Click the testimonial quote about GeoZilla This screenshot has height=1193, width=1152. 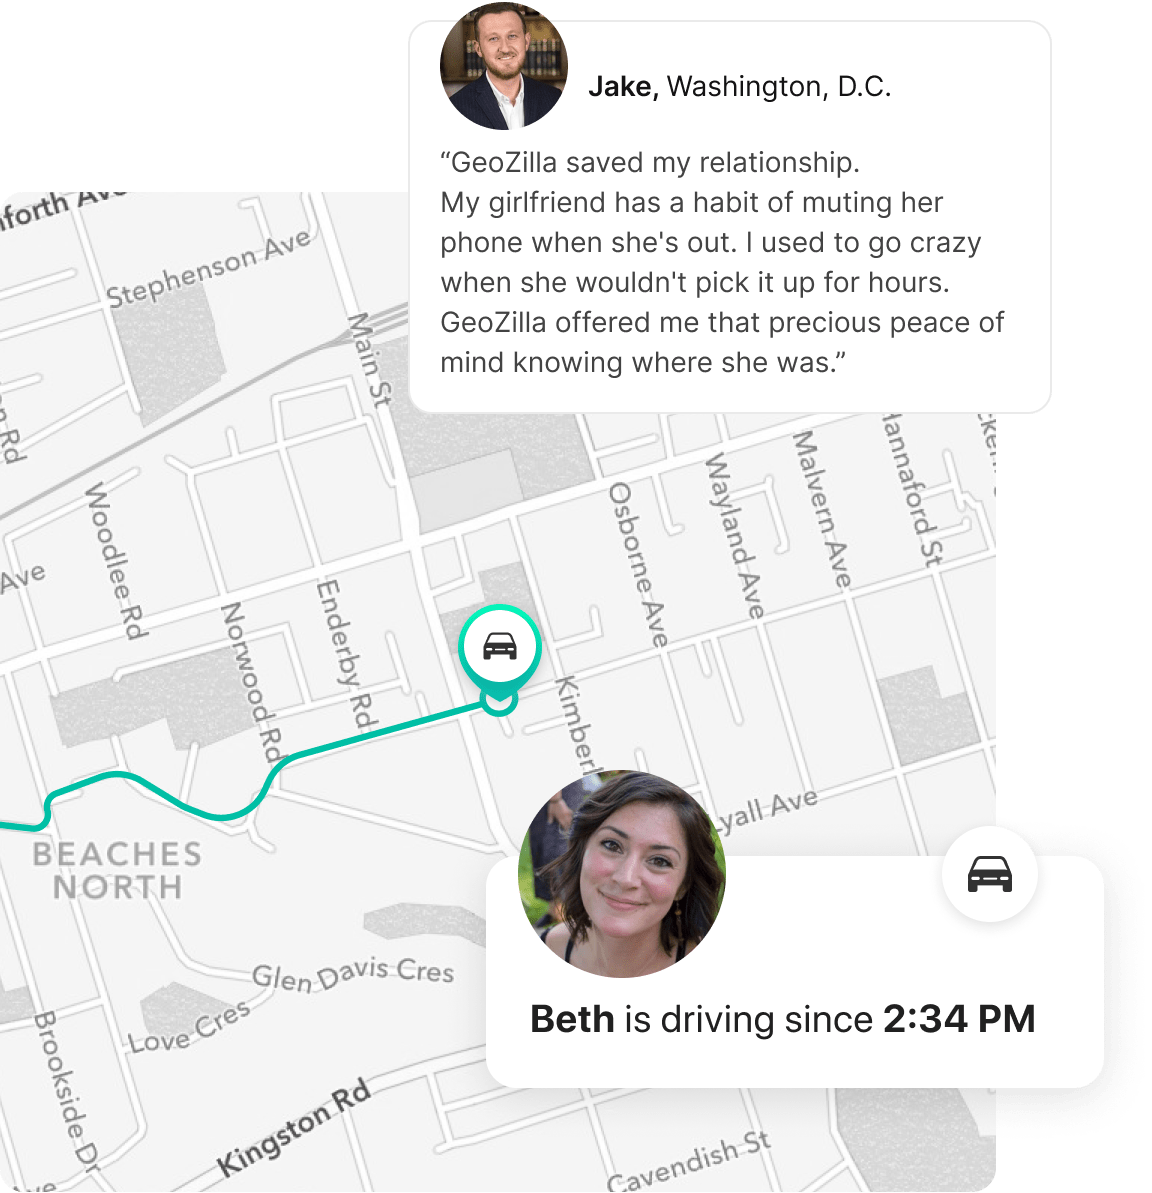[x=722, y=262]
